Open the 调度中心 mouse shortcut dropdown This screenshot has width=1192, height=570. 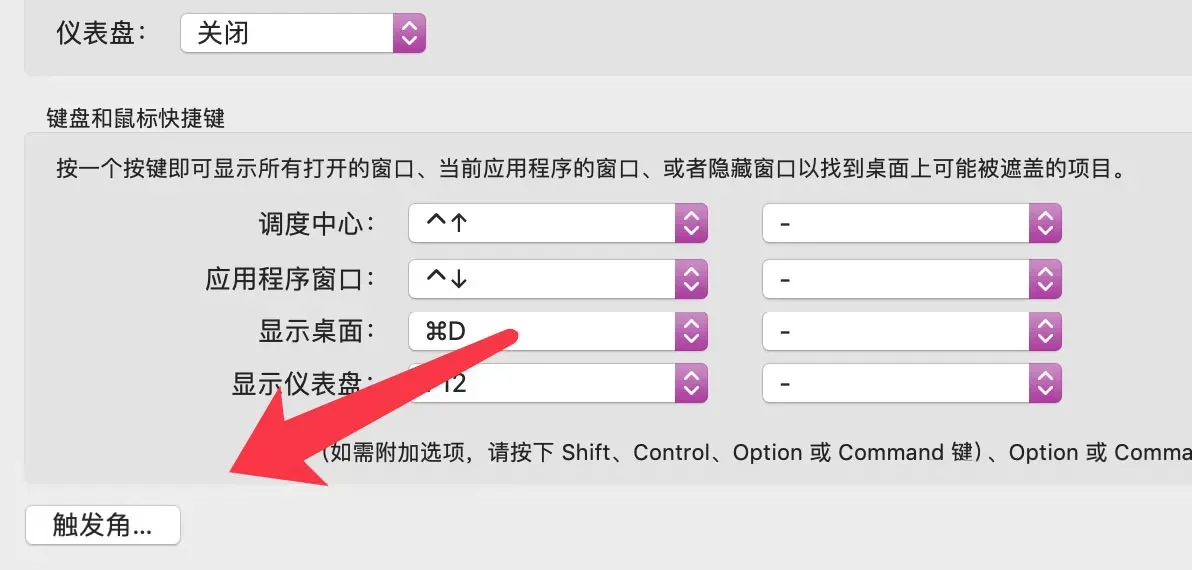pyautogui.click(x=911, y=223)
